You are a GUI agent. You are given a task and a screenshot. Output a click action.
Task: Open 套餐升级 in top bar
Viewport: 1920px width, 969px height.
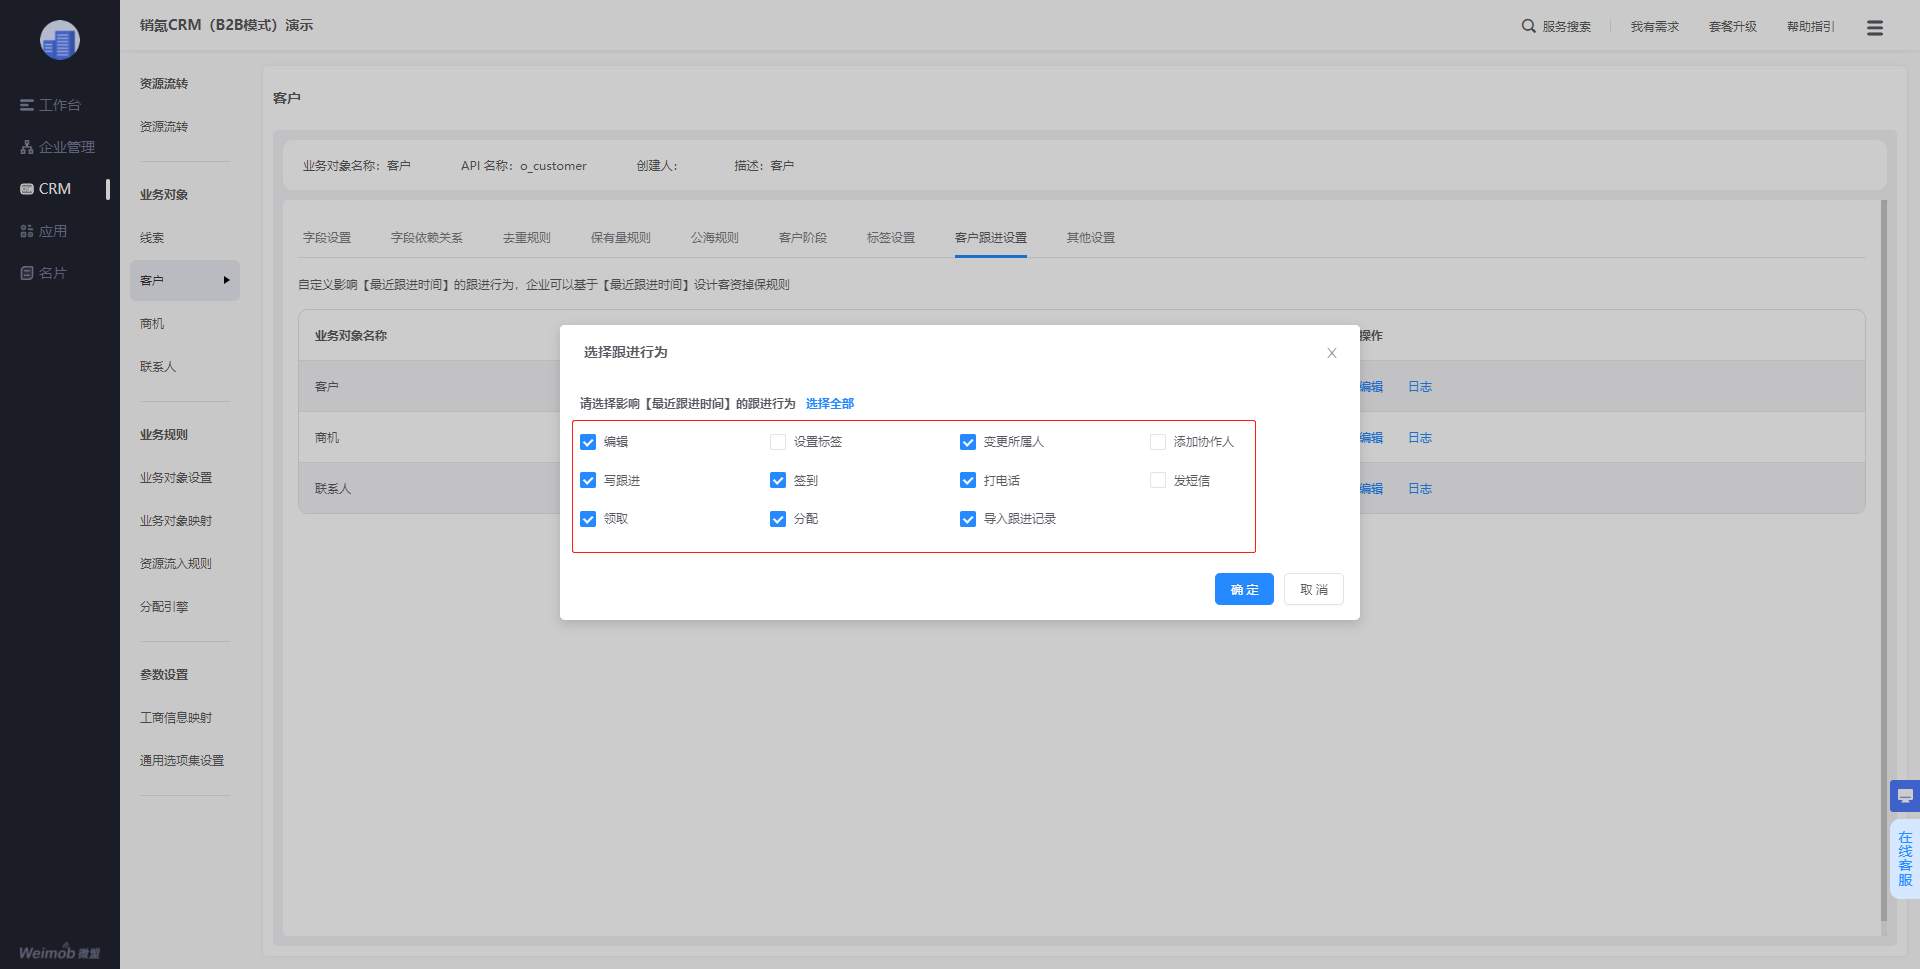pos(1733,27)
